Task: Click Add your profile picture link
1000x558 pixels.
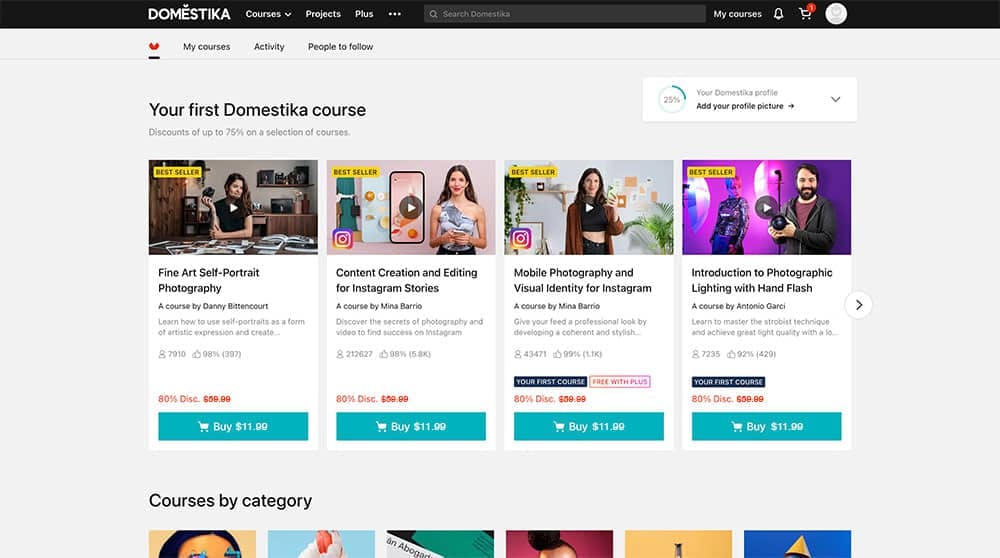Action: [x=745, y=106]
